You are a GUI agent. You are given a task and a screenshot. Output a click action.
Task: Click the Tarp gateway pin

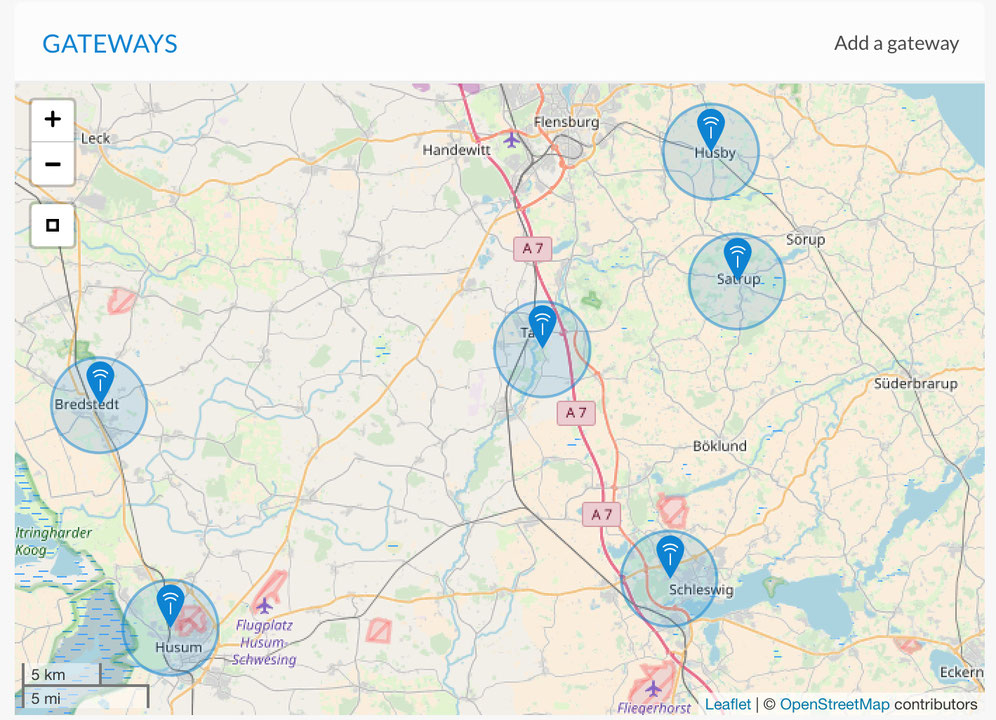542,326
